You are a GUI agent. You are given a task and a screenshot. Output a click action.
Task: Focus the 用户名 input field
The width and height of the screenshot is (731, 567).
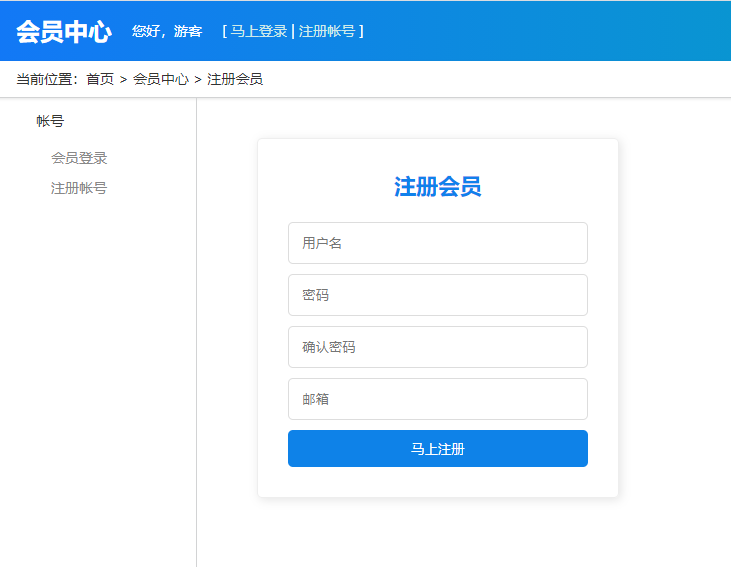437,243
